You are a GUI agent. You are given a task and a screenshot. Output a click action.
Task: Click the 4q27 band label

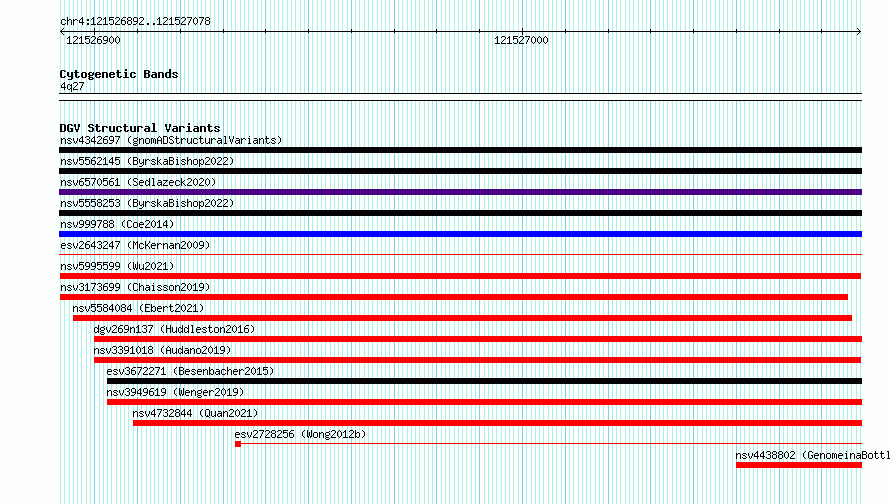pyautogui.click(x=72, y=86)
